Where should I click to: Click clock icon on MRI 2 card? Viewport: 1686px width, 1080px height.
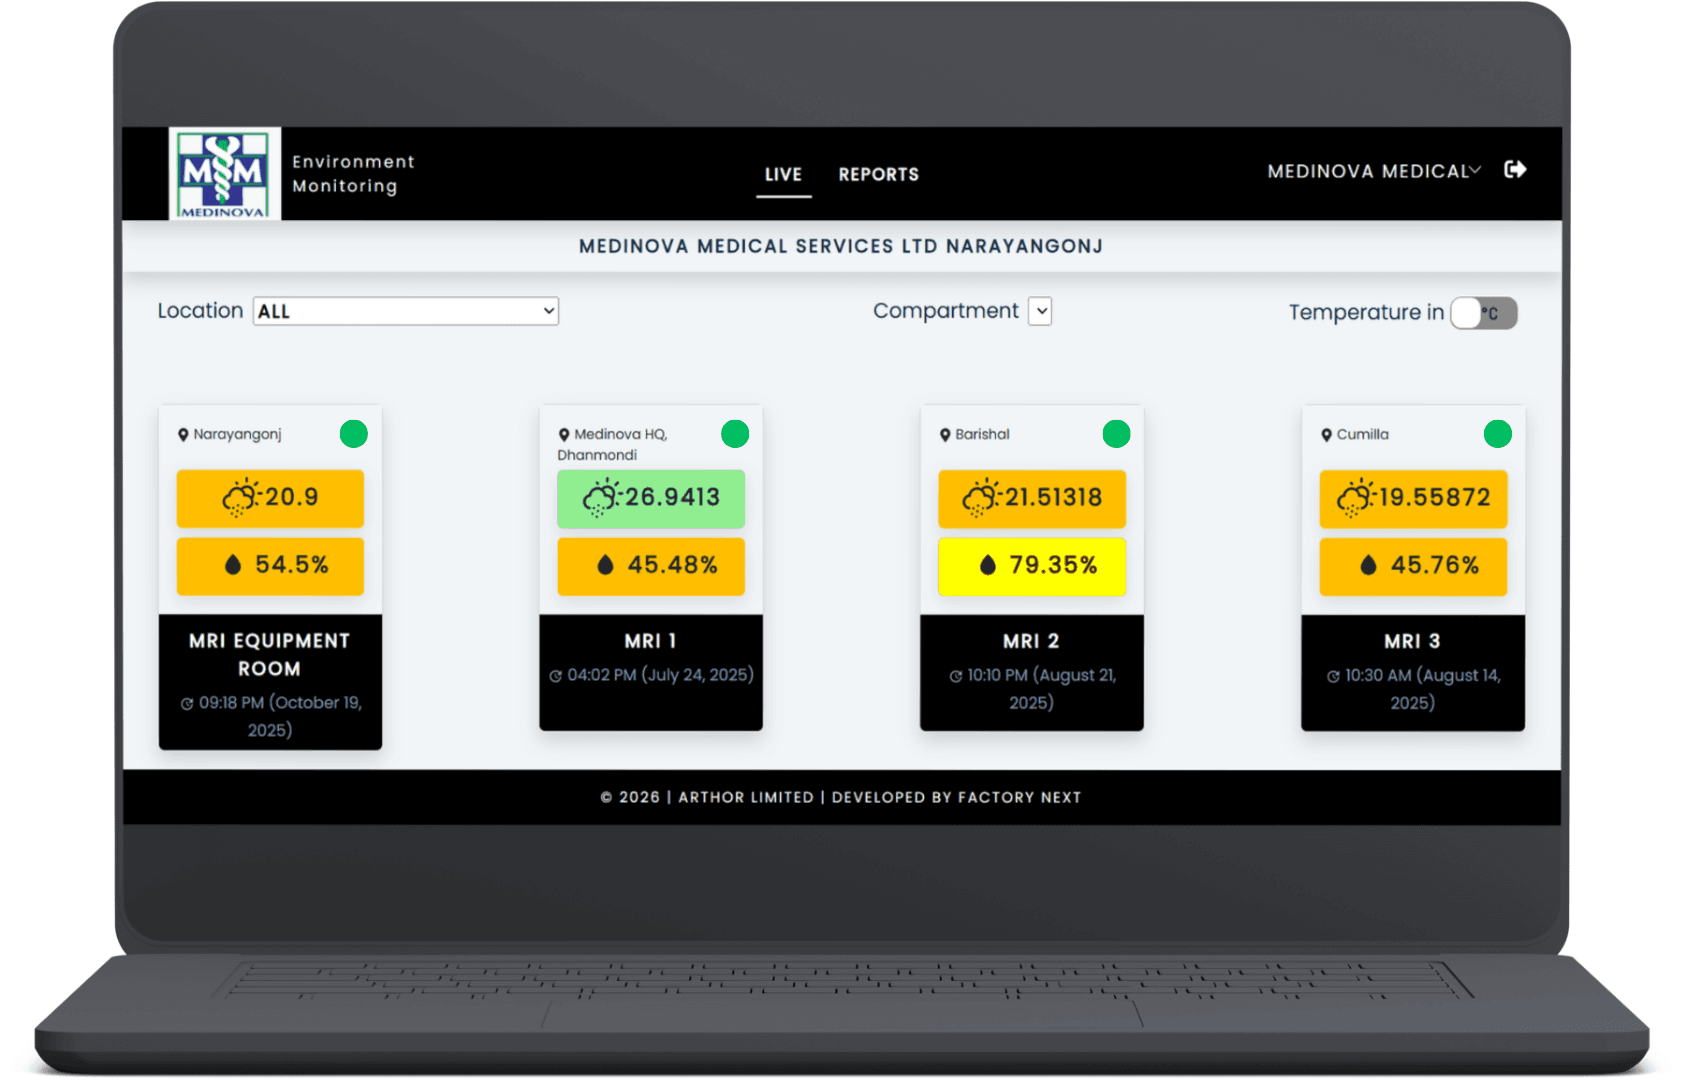click(x=956, y=676)
